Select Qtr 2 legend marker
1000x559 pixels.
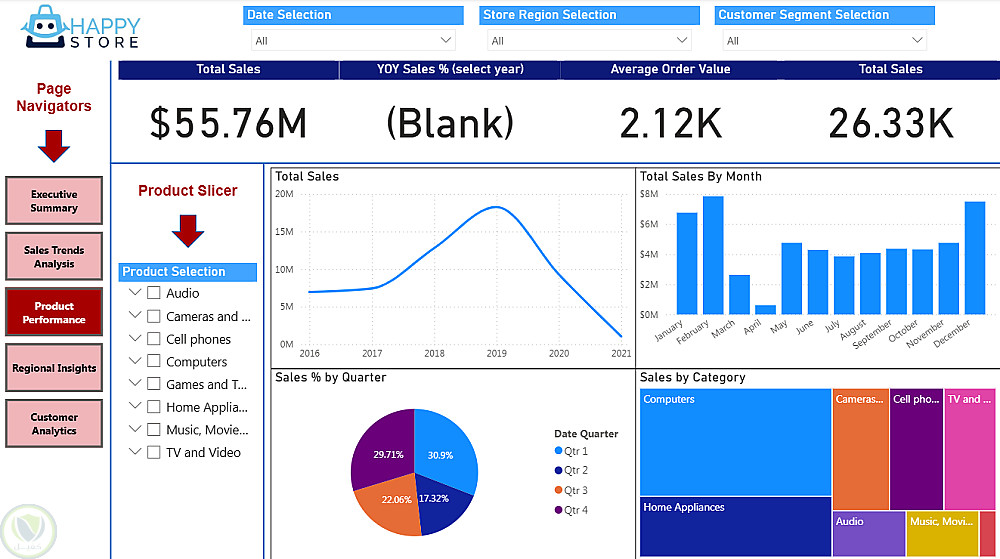(x=559, y=470)
